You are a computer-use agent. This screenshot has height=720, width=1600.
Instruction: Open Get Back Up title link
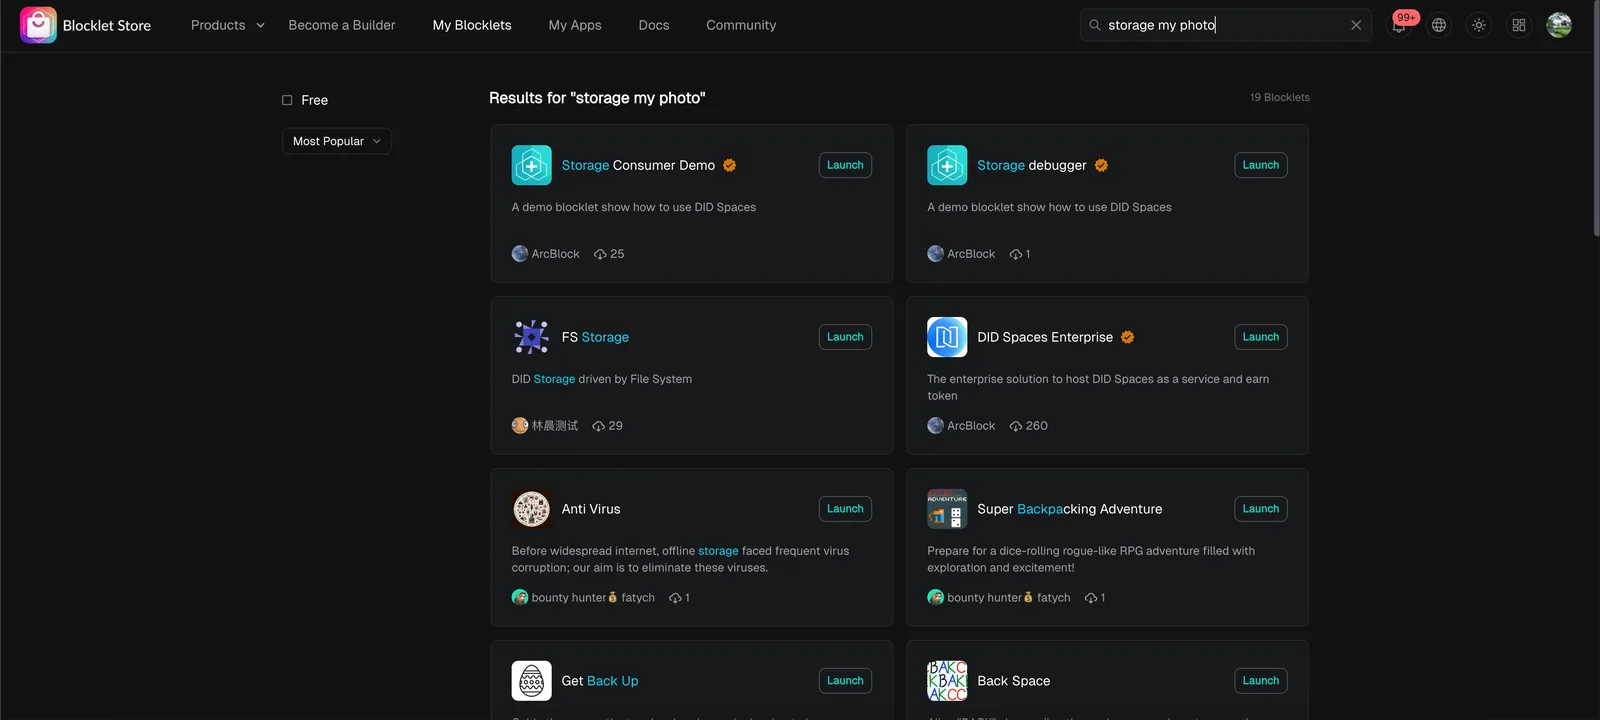pyautogui.click(x=600, y=681)
